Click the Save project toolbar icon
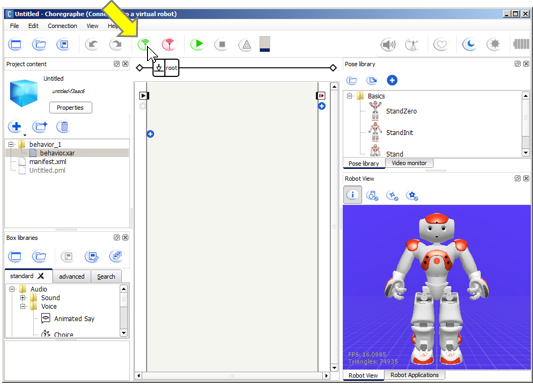 [x=63, y=45]
